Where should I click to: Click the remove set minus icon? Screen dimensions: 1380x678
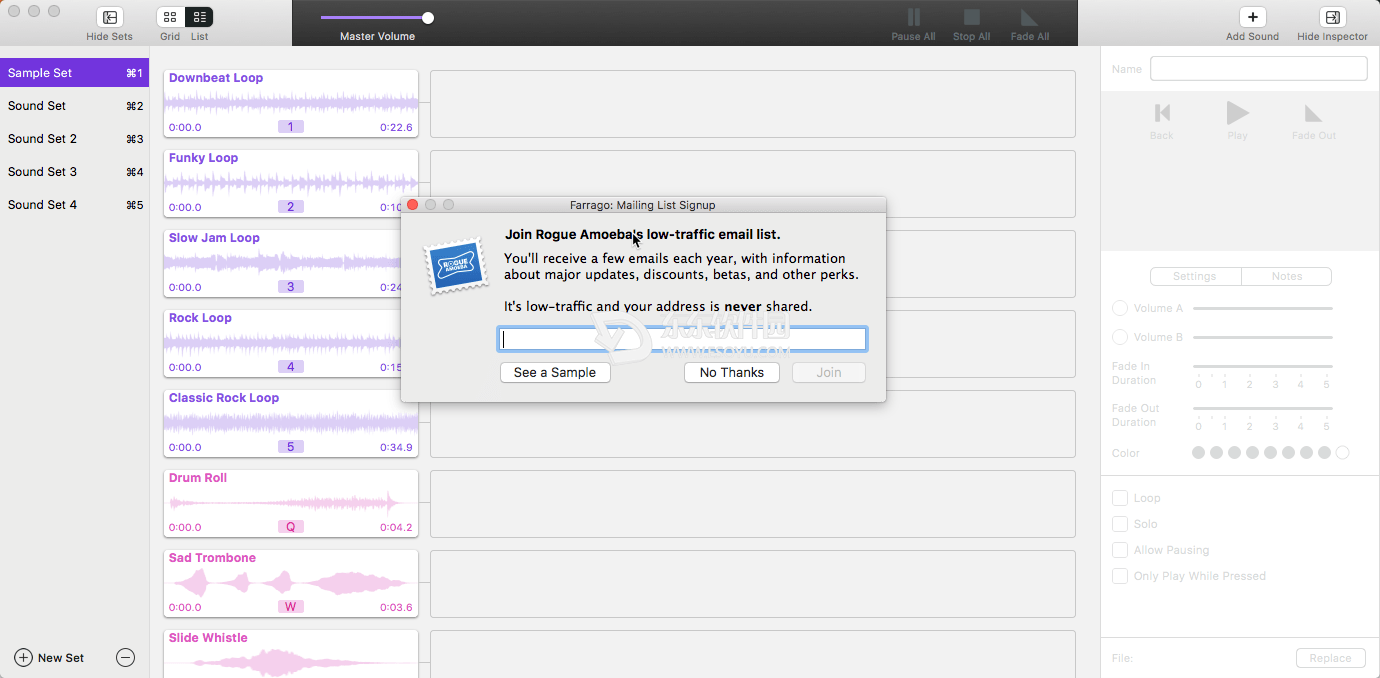(125, 657)
